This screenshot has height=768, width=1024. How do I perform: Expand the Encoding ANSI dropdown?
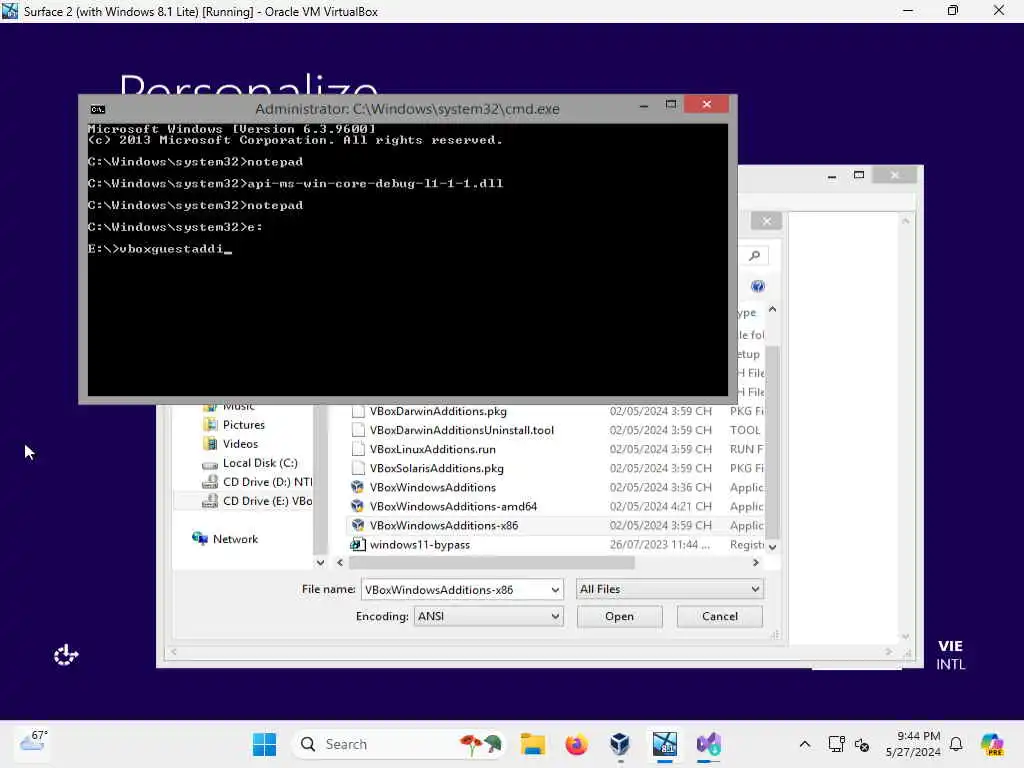554,616
